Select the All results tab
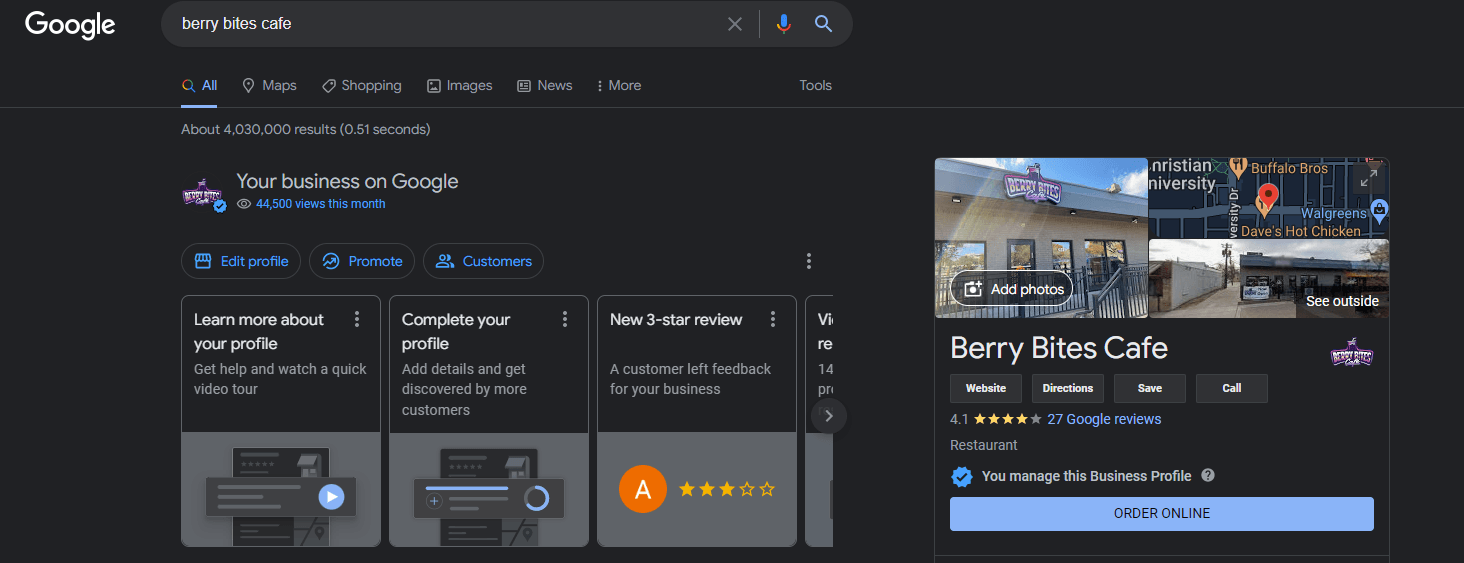Image resolution: width=1464 pixels, height=563 pixels. click(x=199, y=86)
